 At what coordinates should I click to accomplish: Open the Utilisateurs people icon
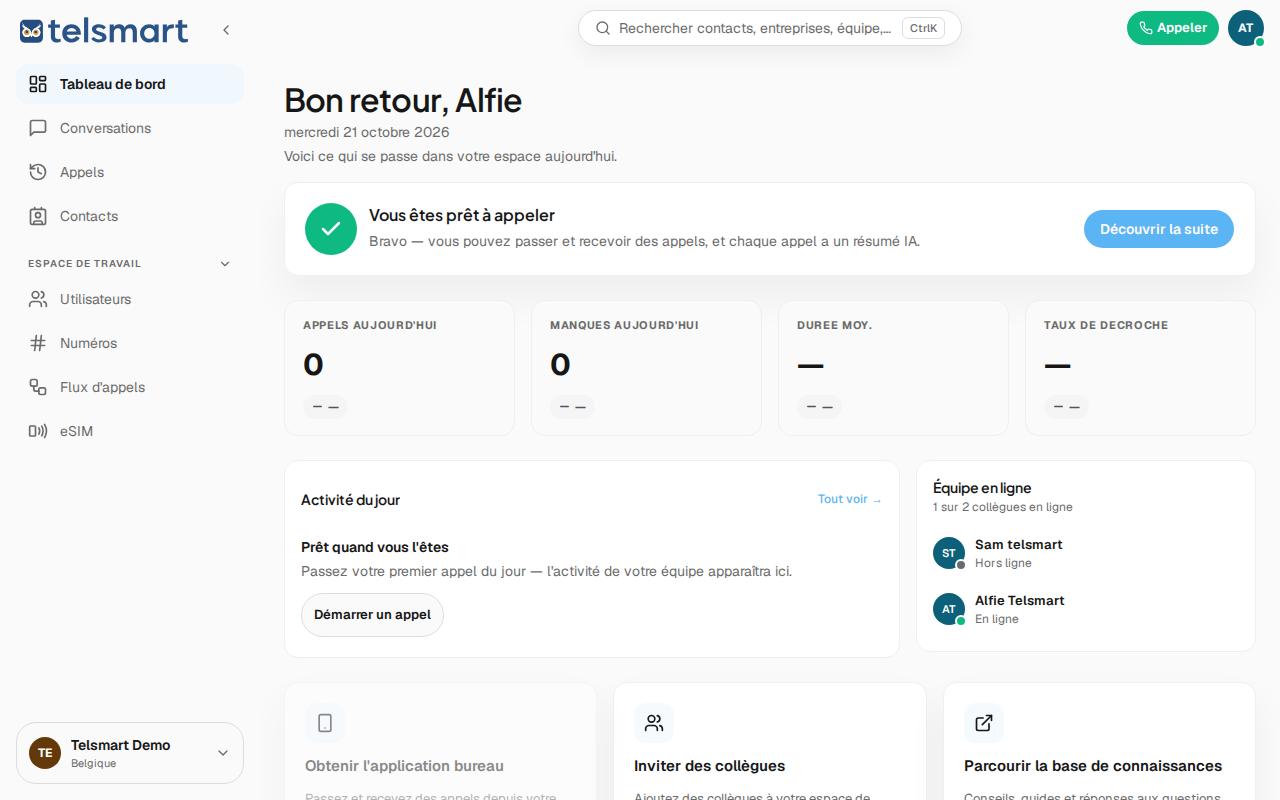pos(38,299)
